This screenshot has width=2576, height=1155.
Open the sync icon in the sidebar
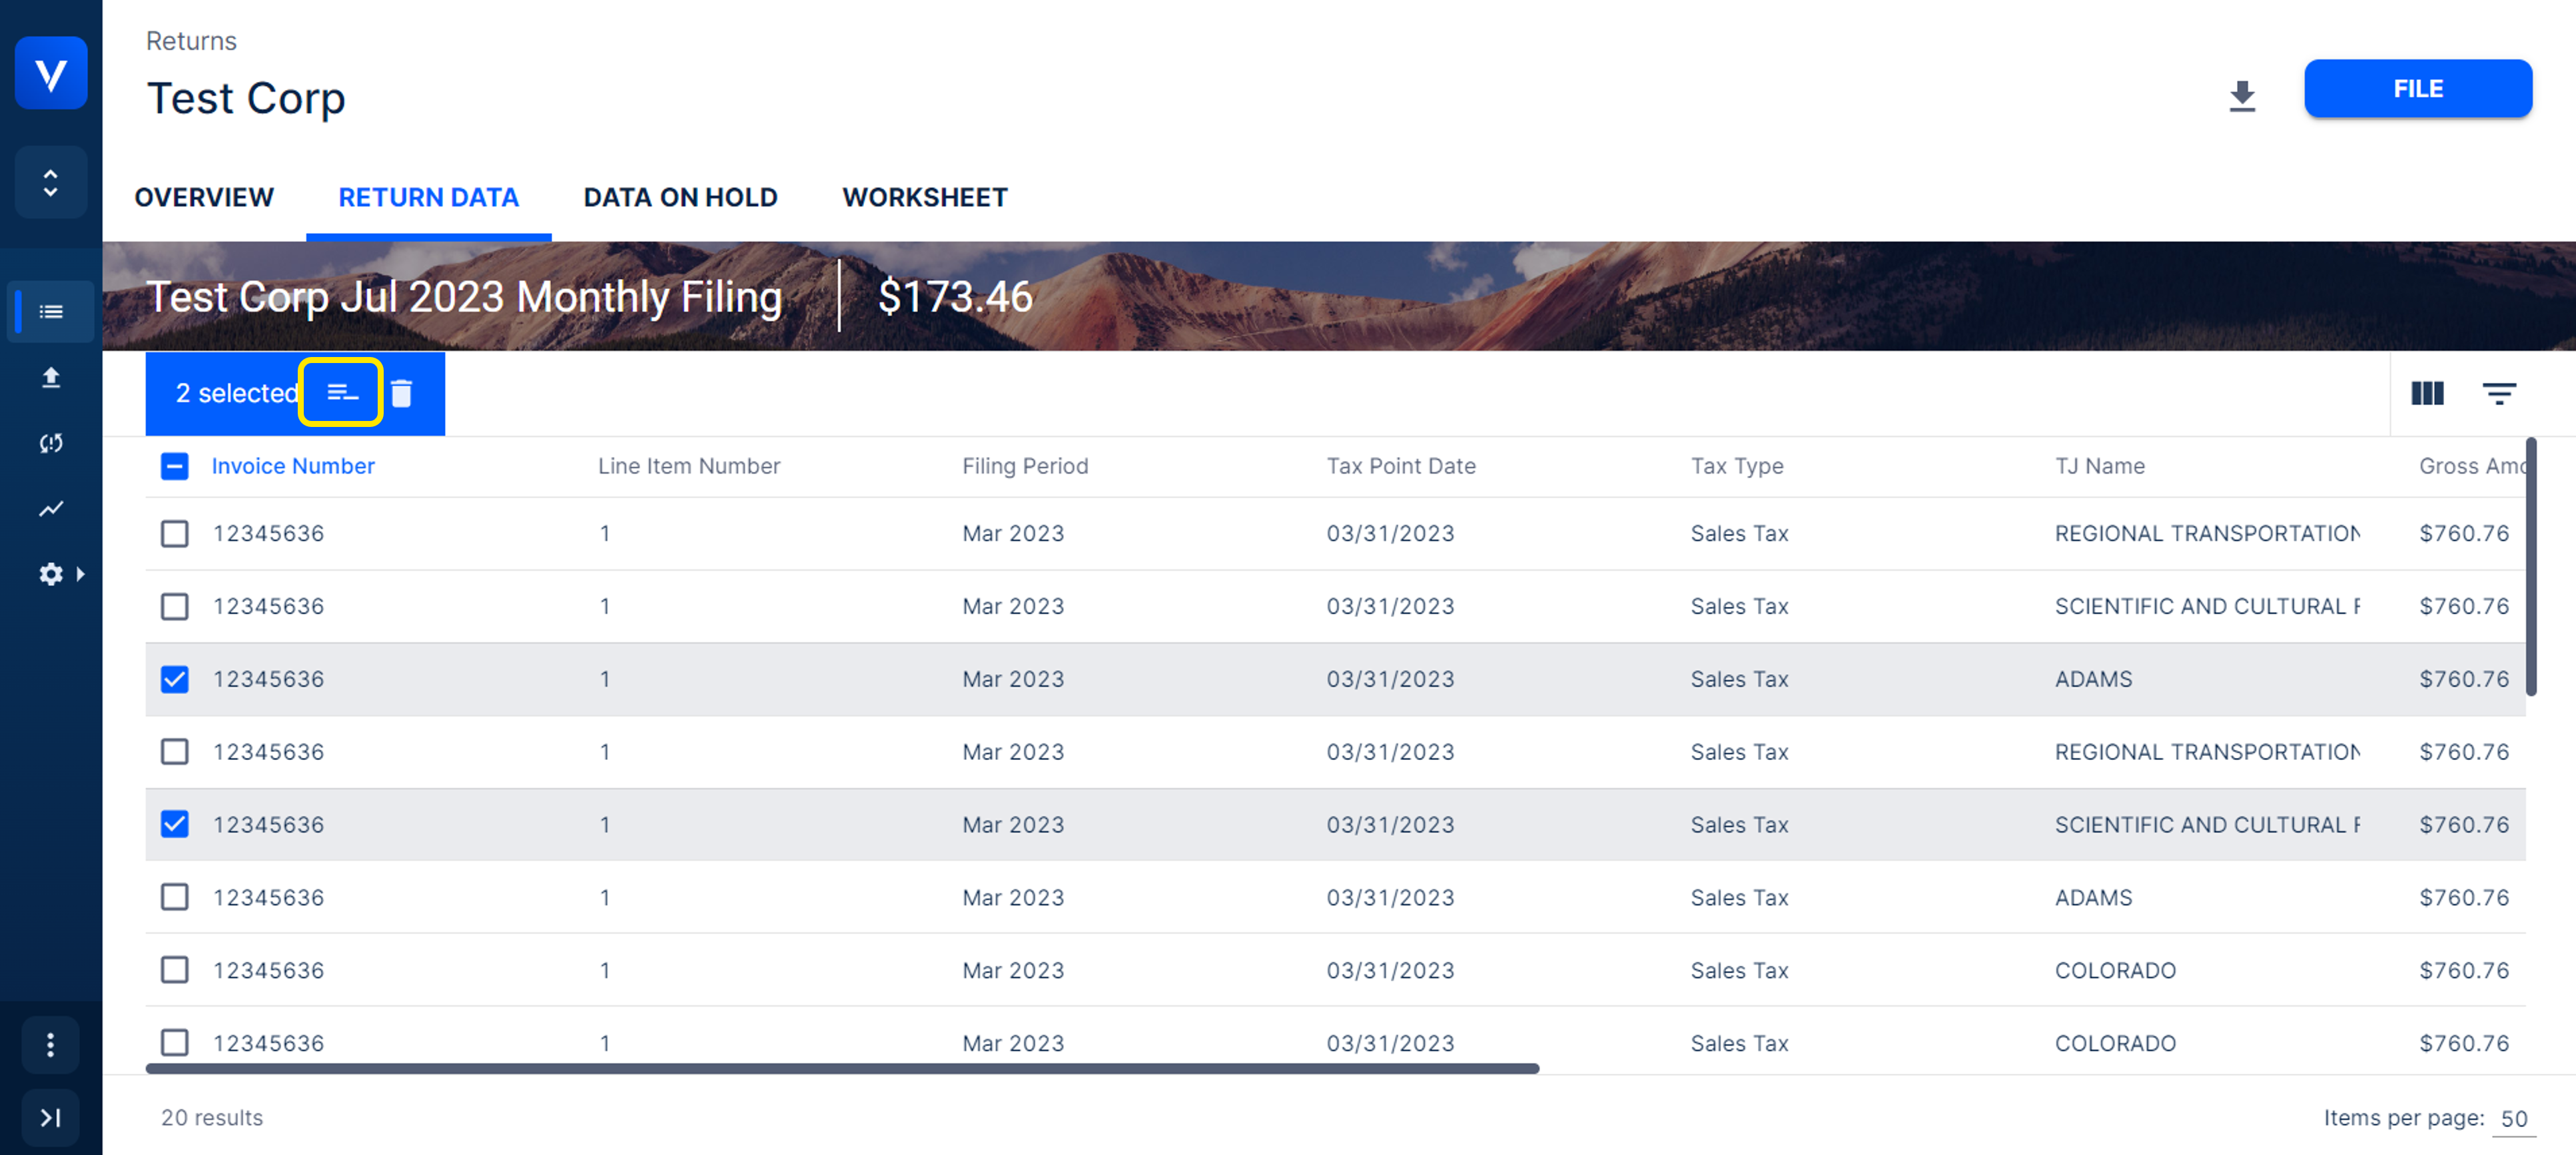coord(51,443)
